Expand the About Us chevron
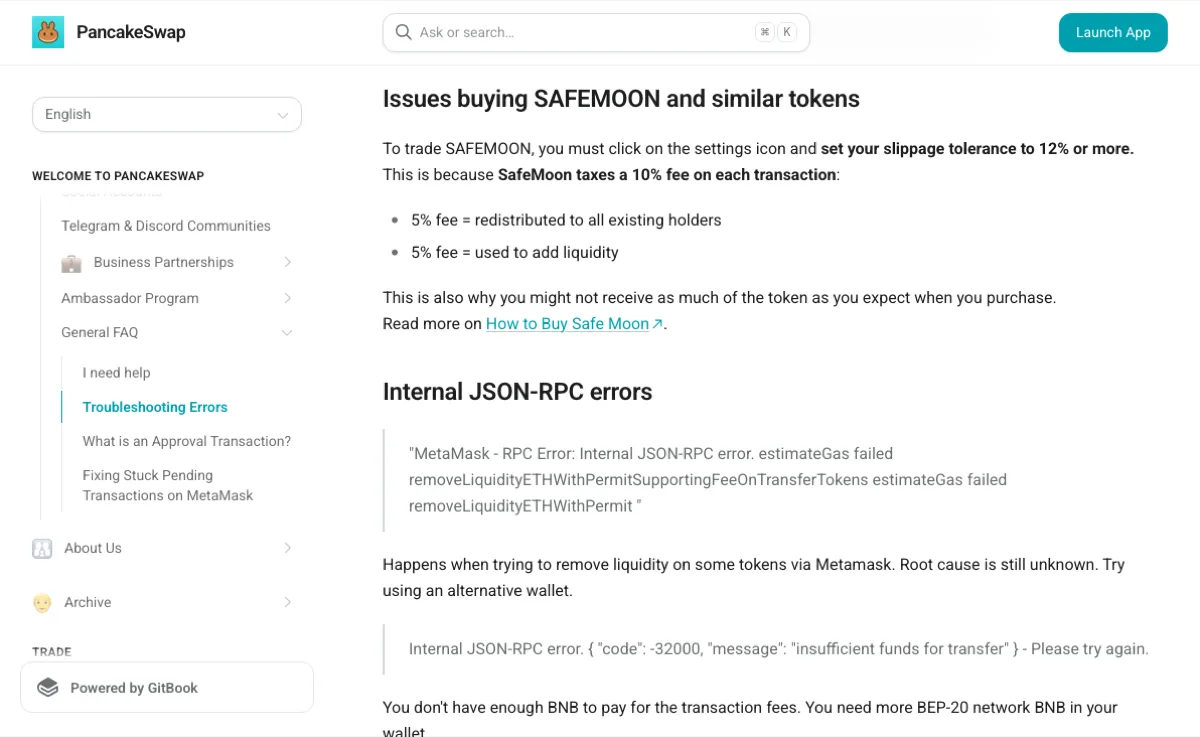 click(287, 548)
